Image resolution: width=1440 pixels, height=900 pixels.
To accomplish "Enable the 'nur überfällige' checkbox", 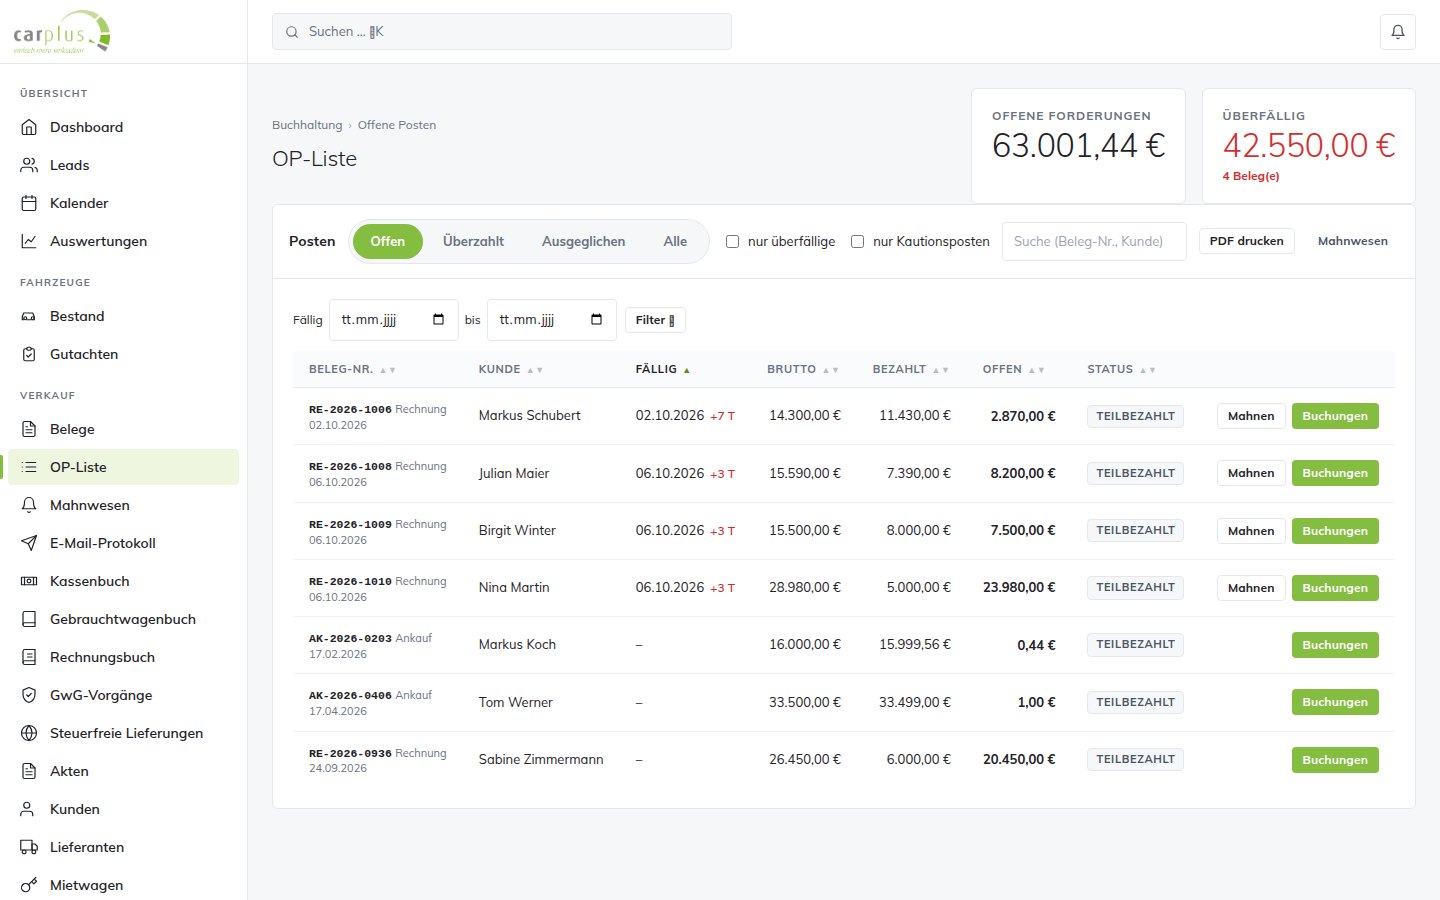I will tap(732, 241).
